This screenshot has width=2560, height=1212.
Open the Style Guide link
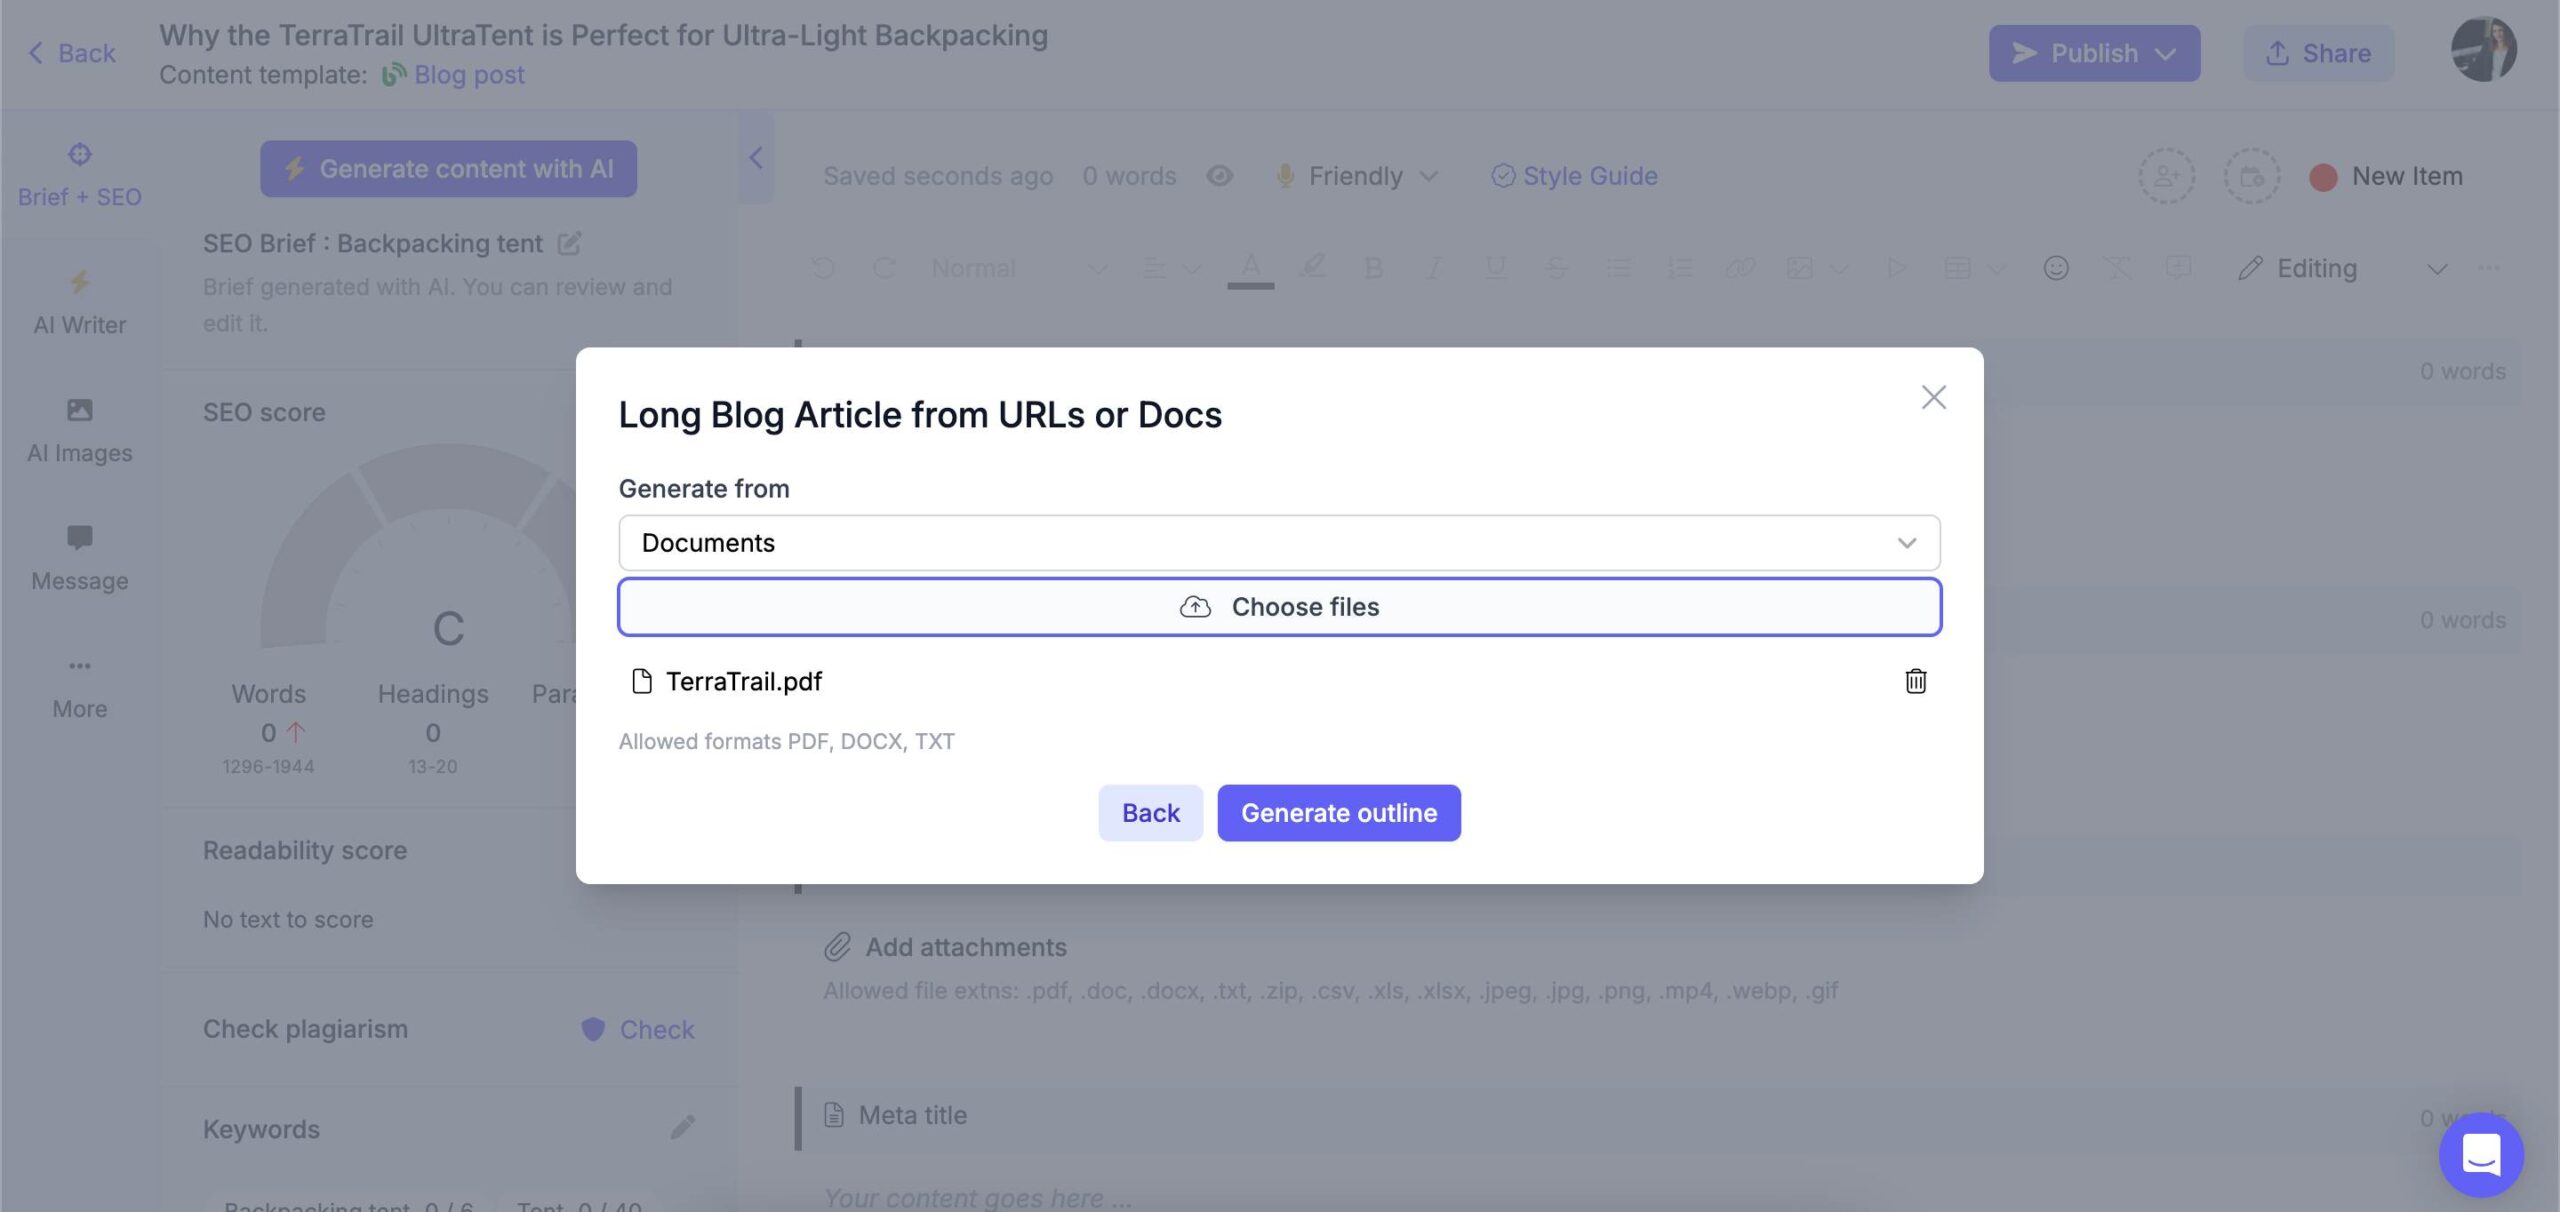coord(1574,176)
